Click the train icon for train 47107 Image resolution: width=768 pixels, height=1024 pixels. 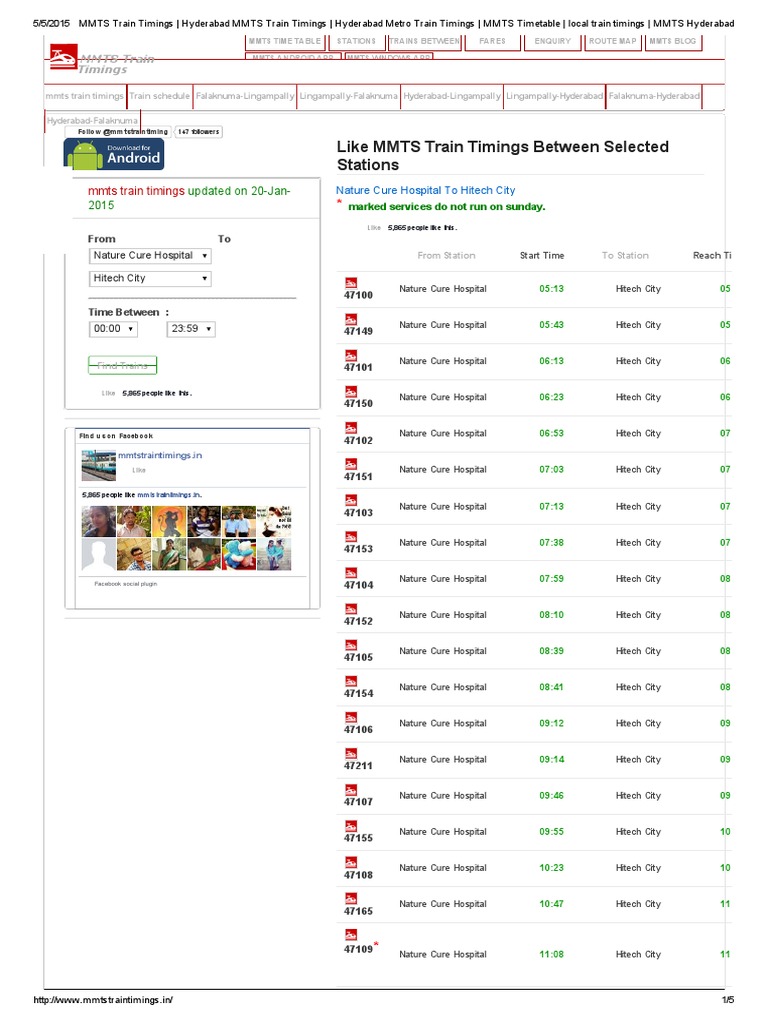coord(351,790)
